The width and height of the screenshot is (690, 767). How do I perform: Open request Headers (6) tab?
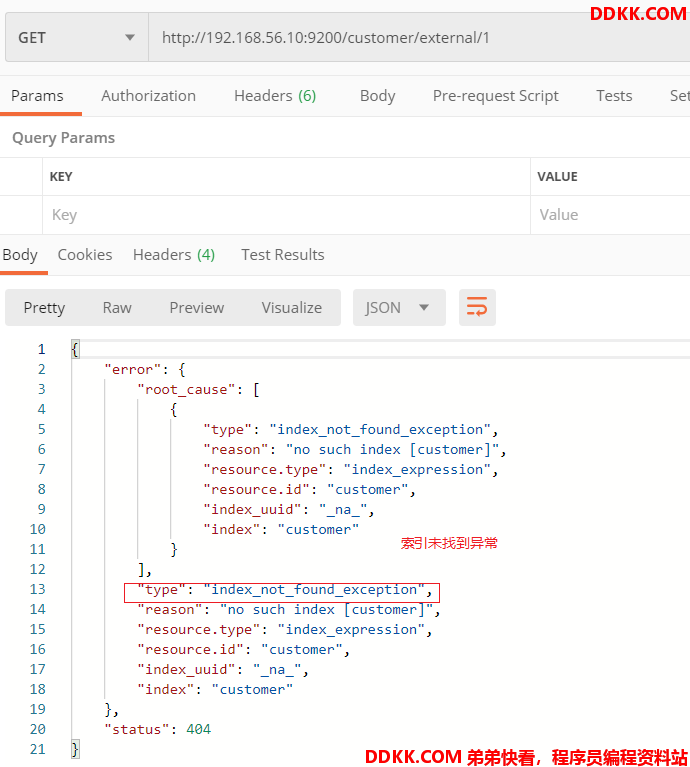275,96
